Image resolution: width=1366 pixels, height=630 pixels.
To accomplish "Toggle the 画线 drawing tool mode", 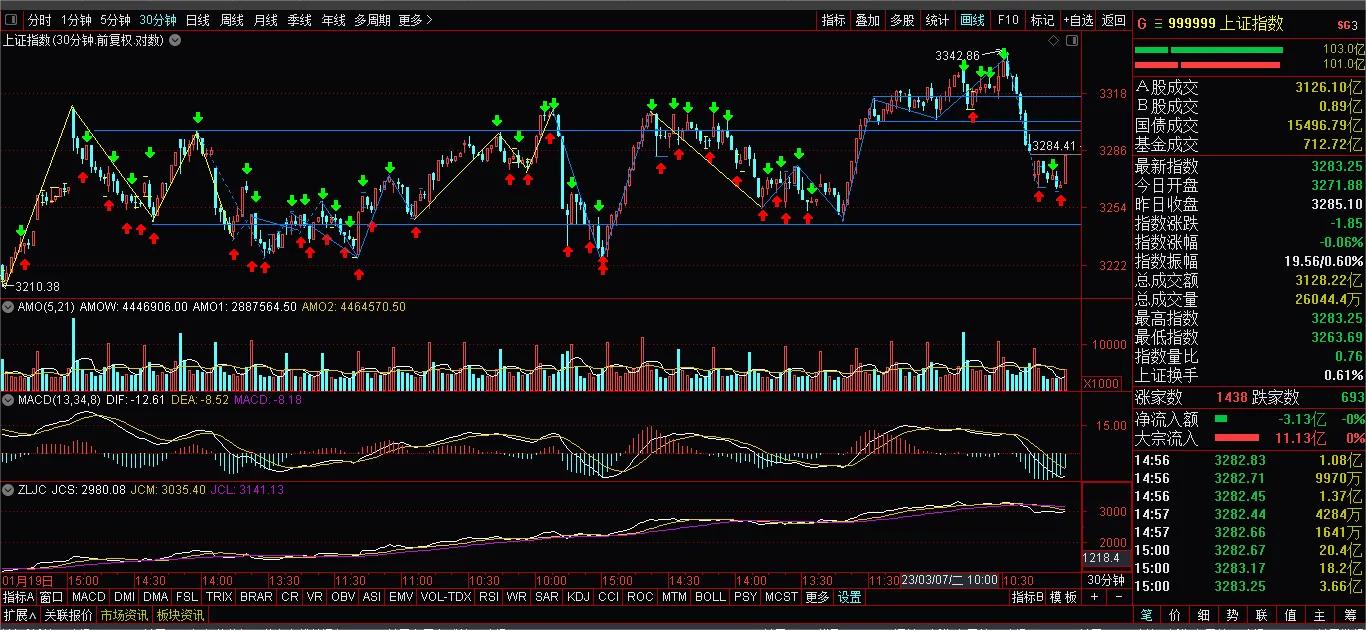I will (x=972, y=20).
